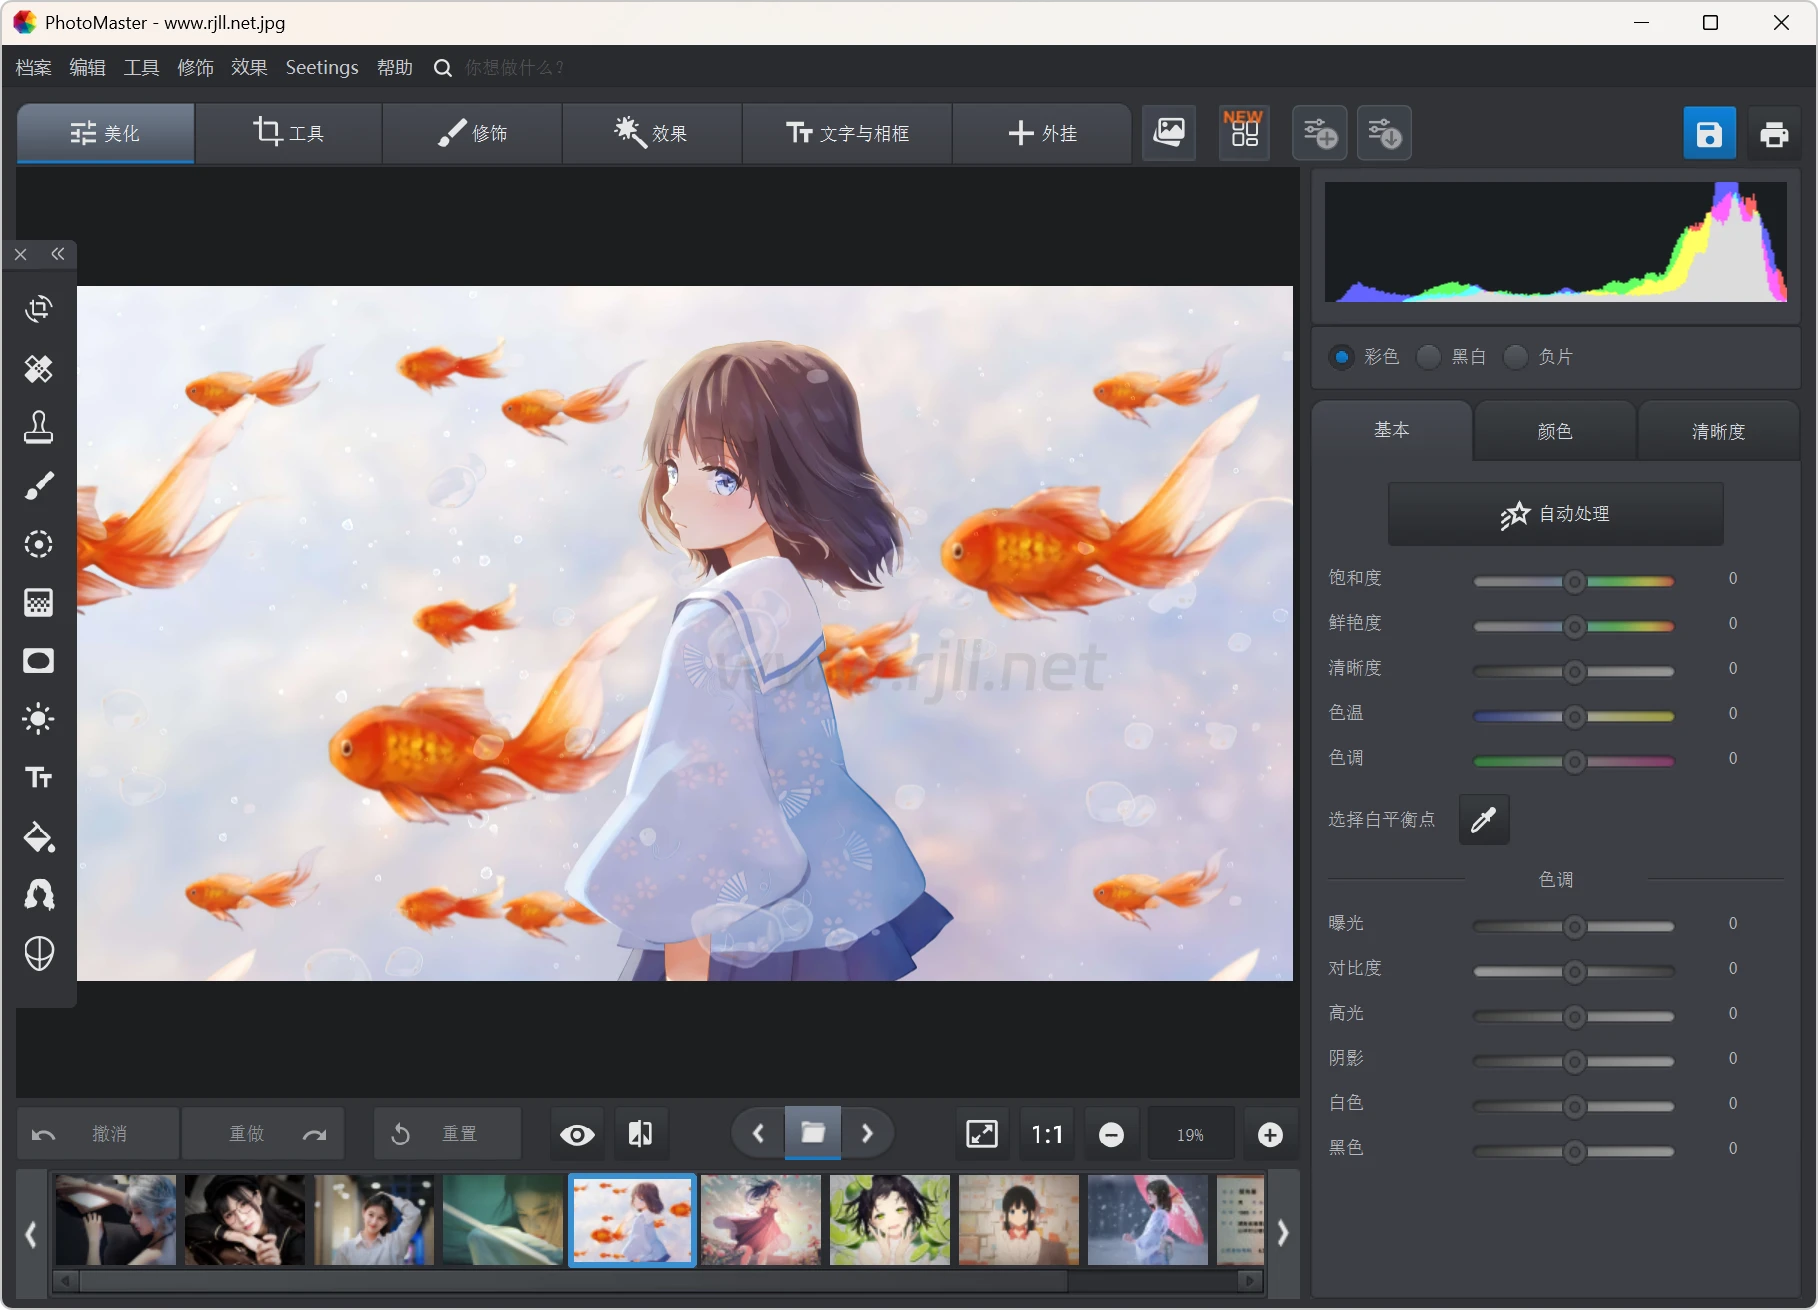Click the 重置 reset button

point(447,1134)
